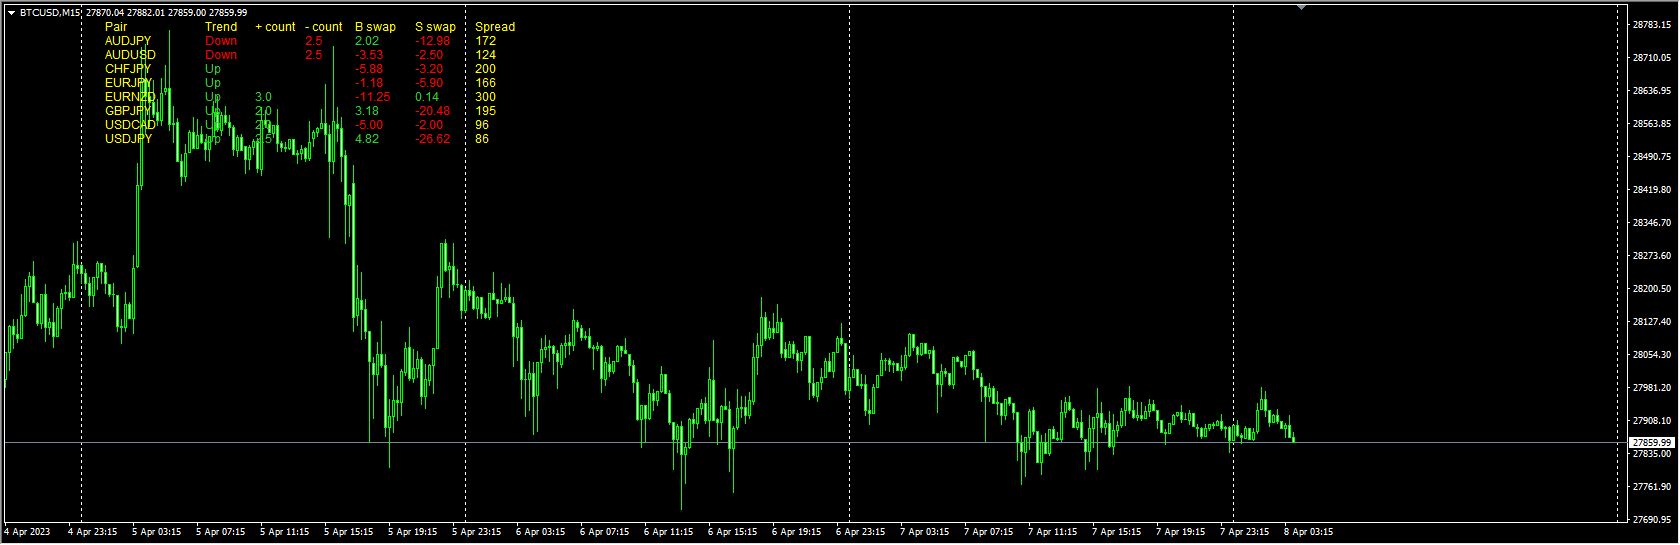Select the + count column header

point(275,27)
